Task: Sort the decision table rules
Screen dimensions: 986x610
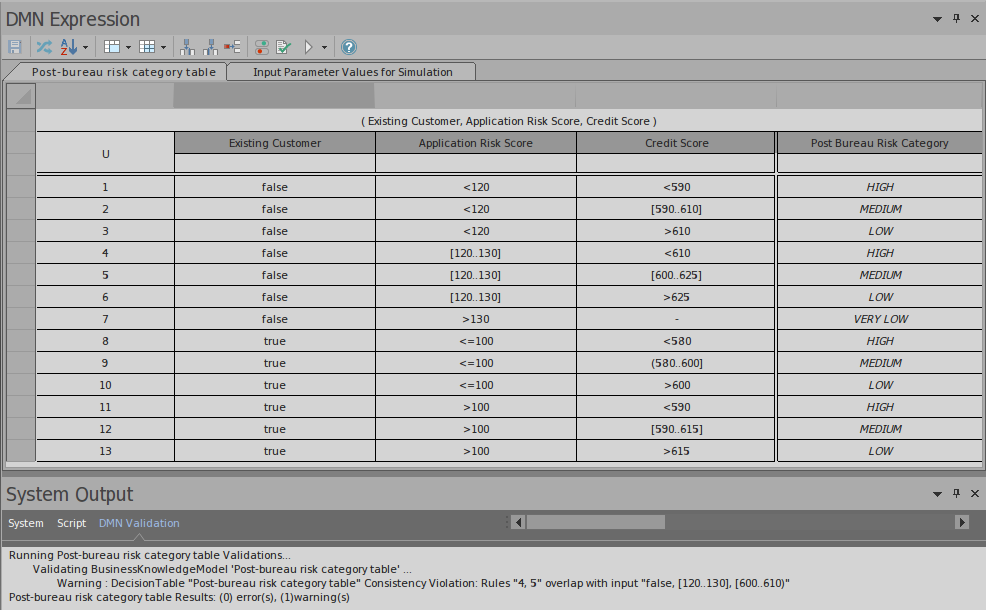Action: point(68,46)
